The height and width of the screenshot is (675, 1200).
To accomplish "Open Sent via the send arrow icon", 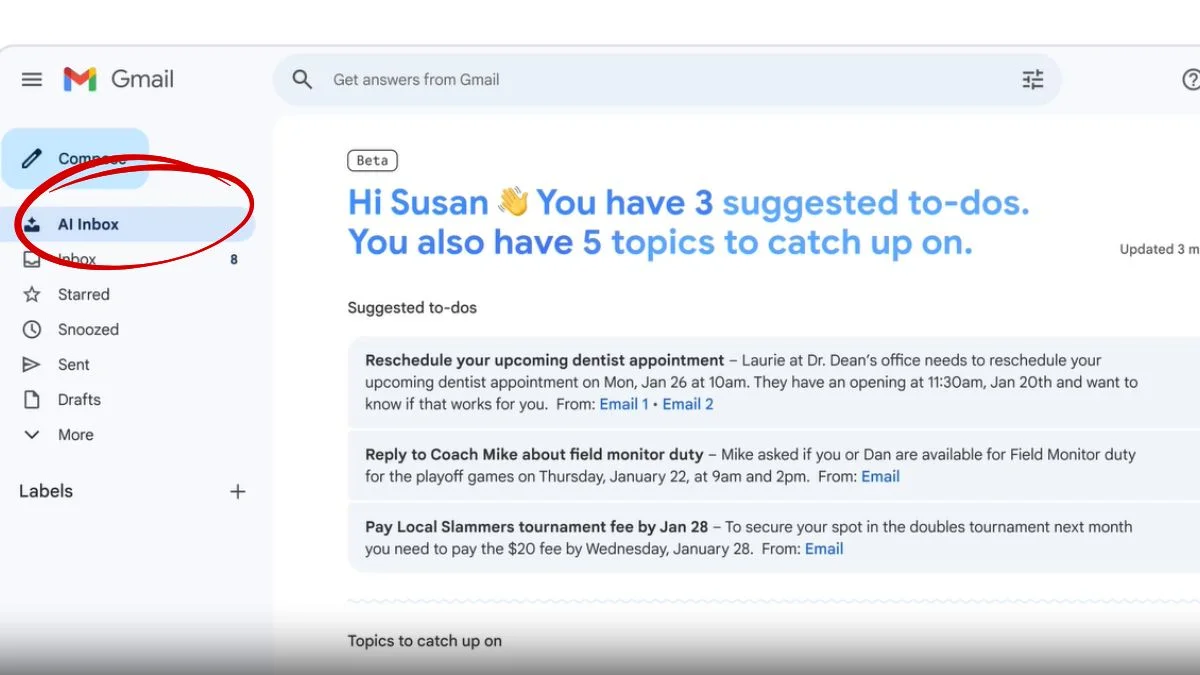I will (x=32, y=364).
